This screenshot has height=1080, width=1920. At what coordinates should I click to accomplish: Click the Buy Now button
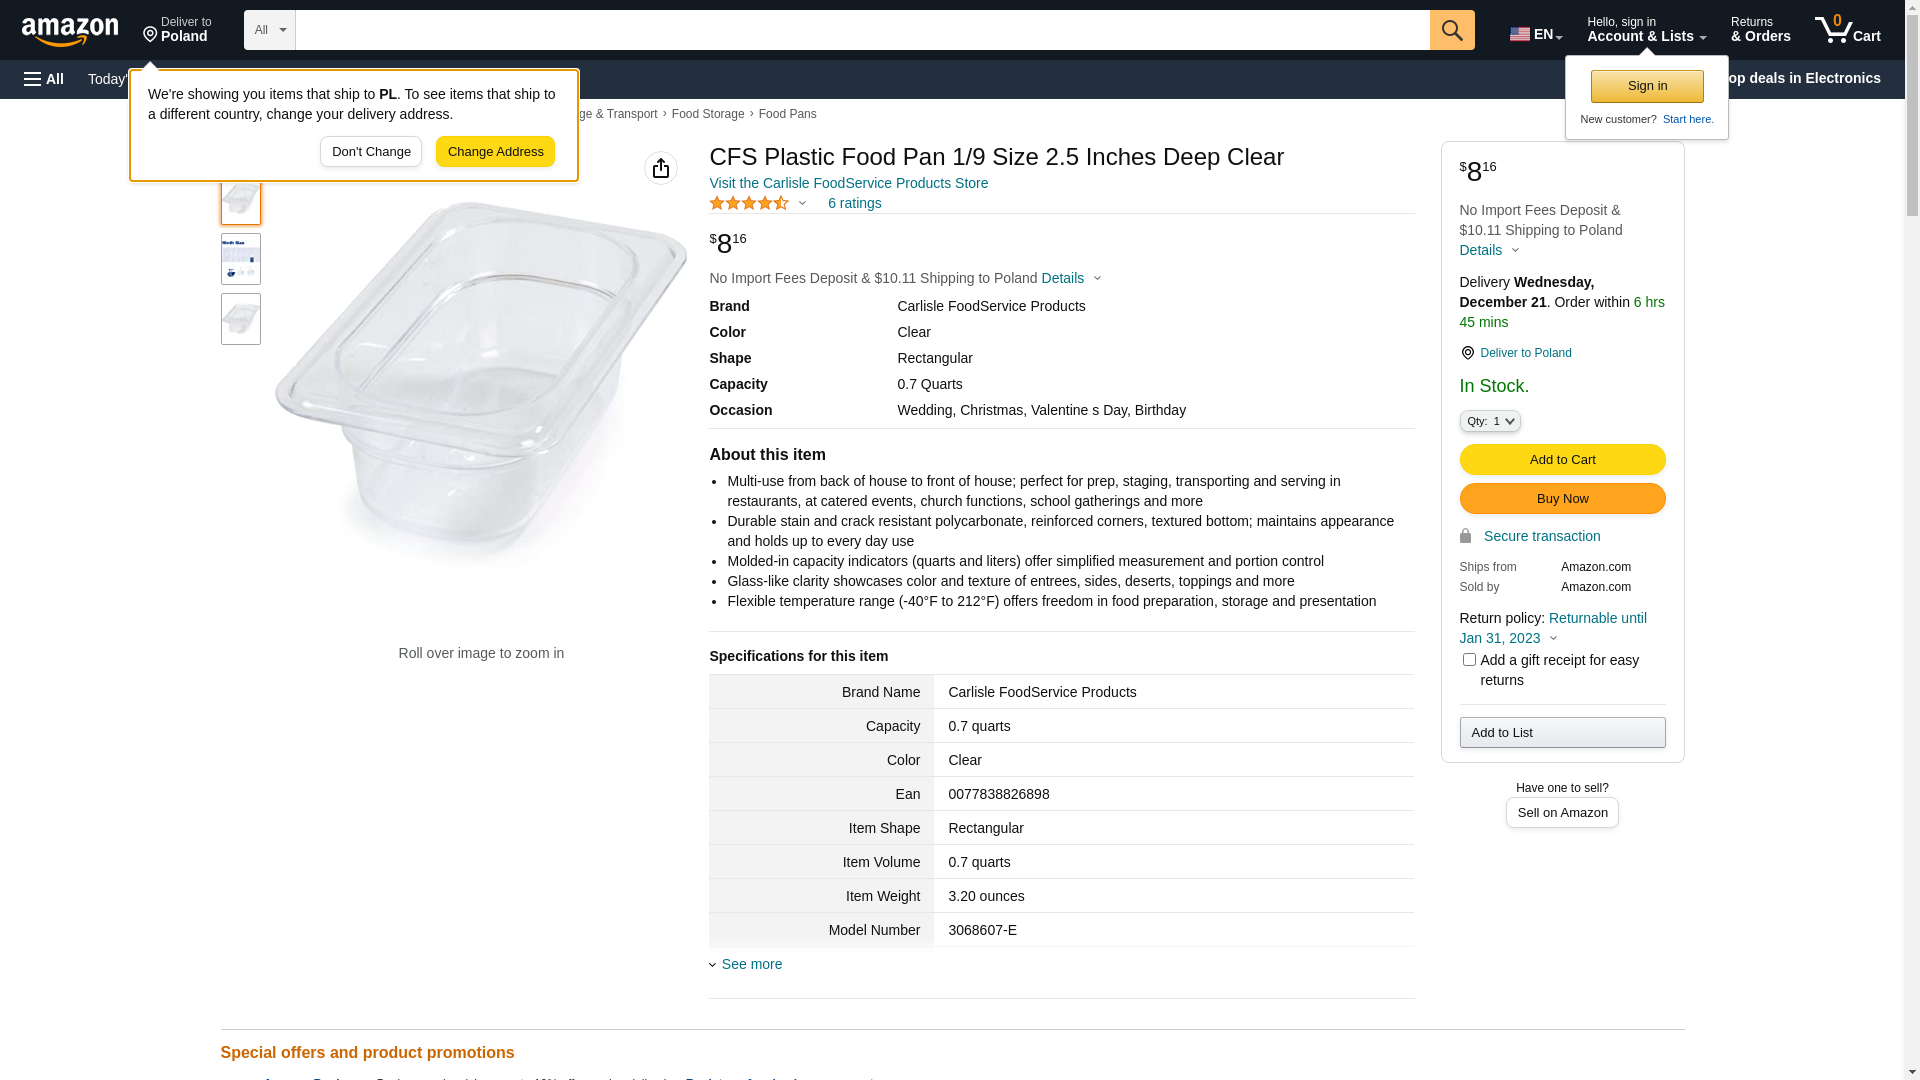pyautogui.click(x=1562, y=499)
